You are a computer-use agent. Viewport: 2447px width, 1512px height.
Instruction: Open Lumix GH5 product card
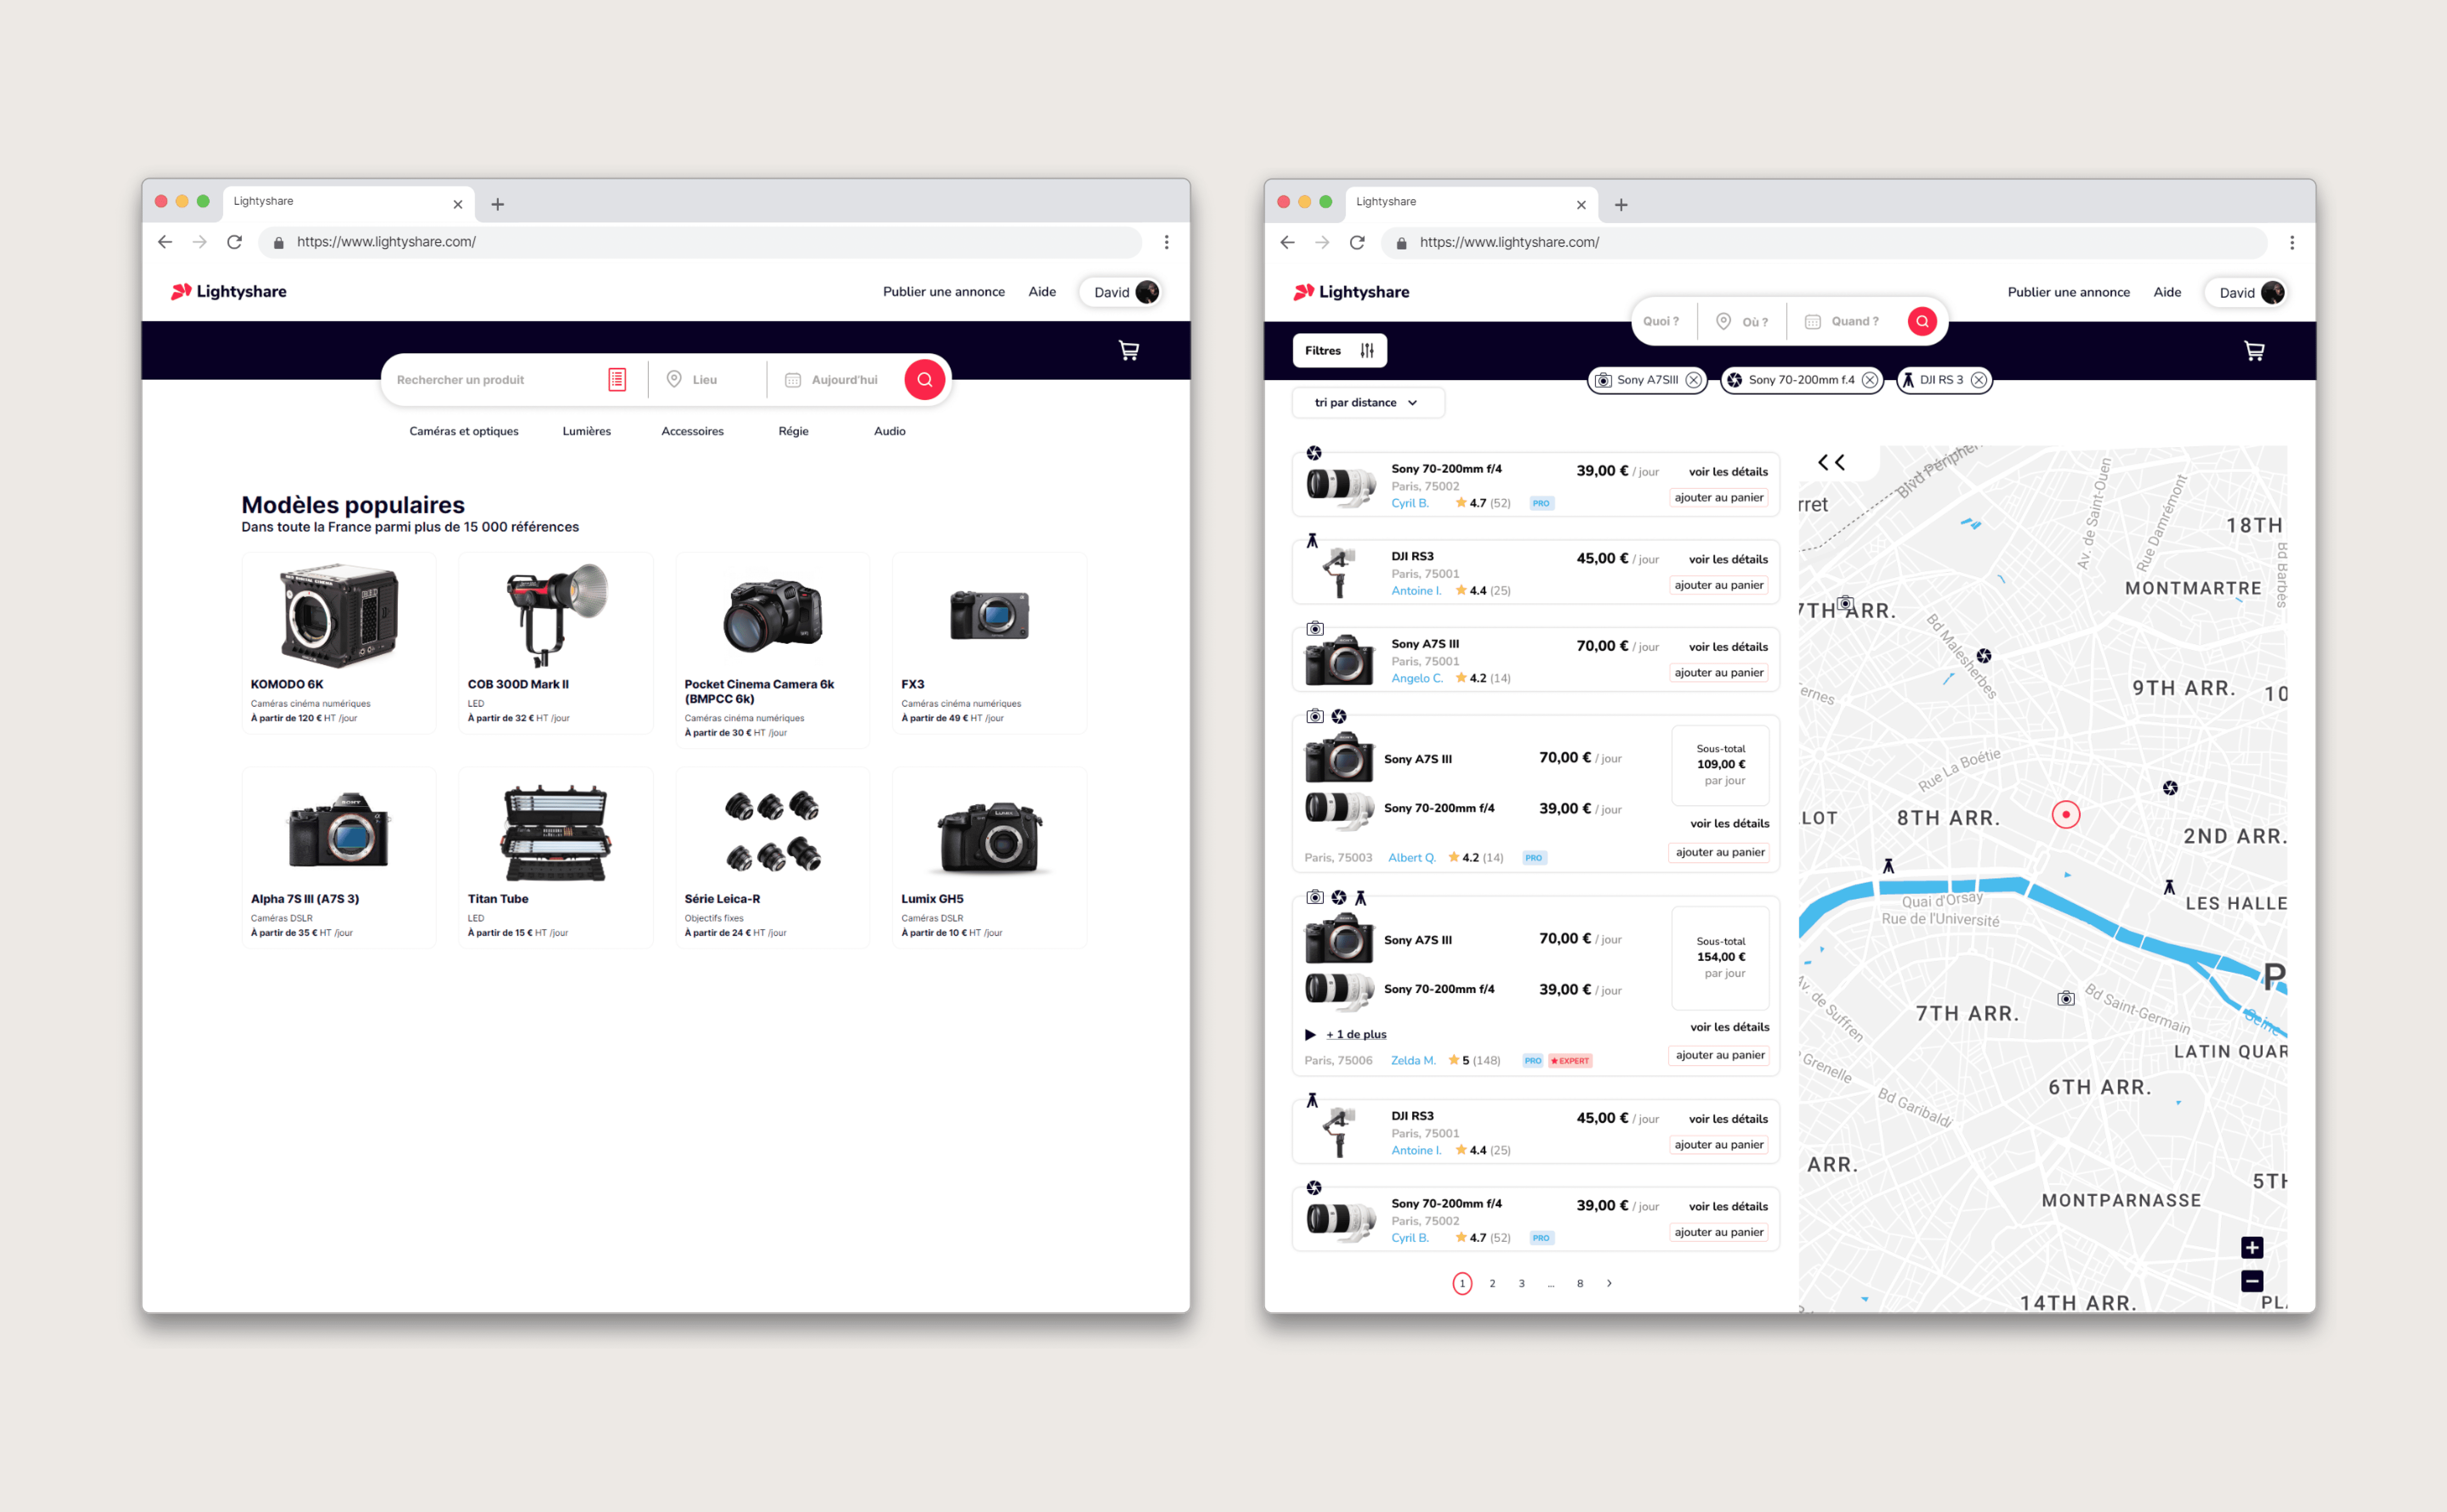pos(989,857)
